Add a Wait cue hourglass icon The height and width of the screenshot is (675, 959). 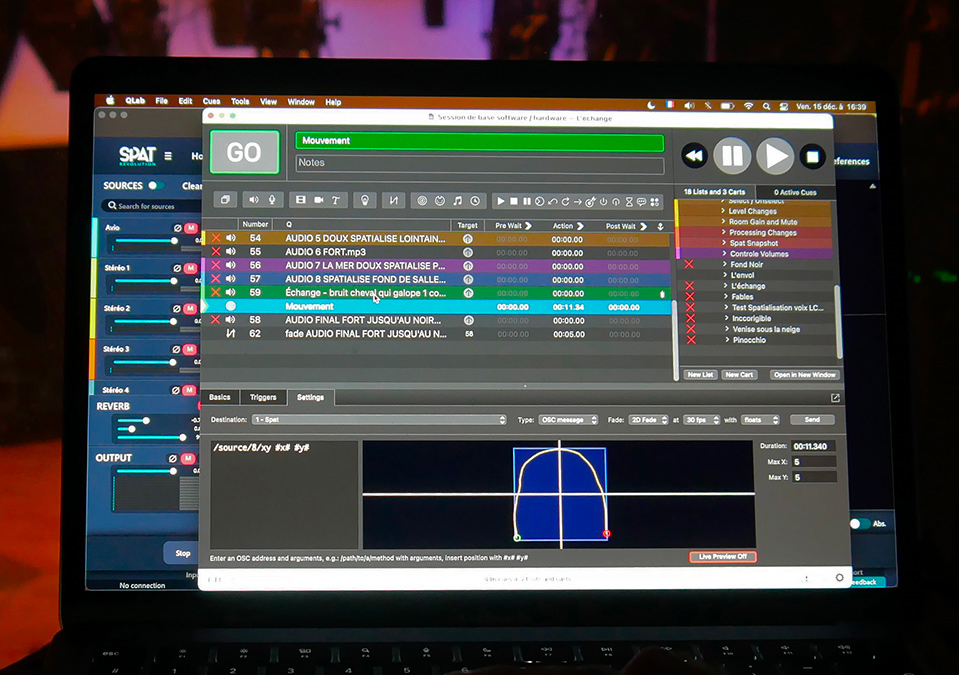tap(629, 202)
